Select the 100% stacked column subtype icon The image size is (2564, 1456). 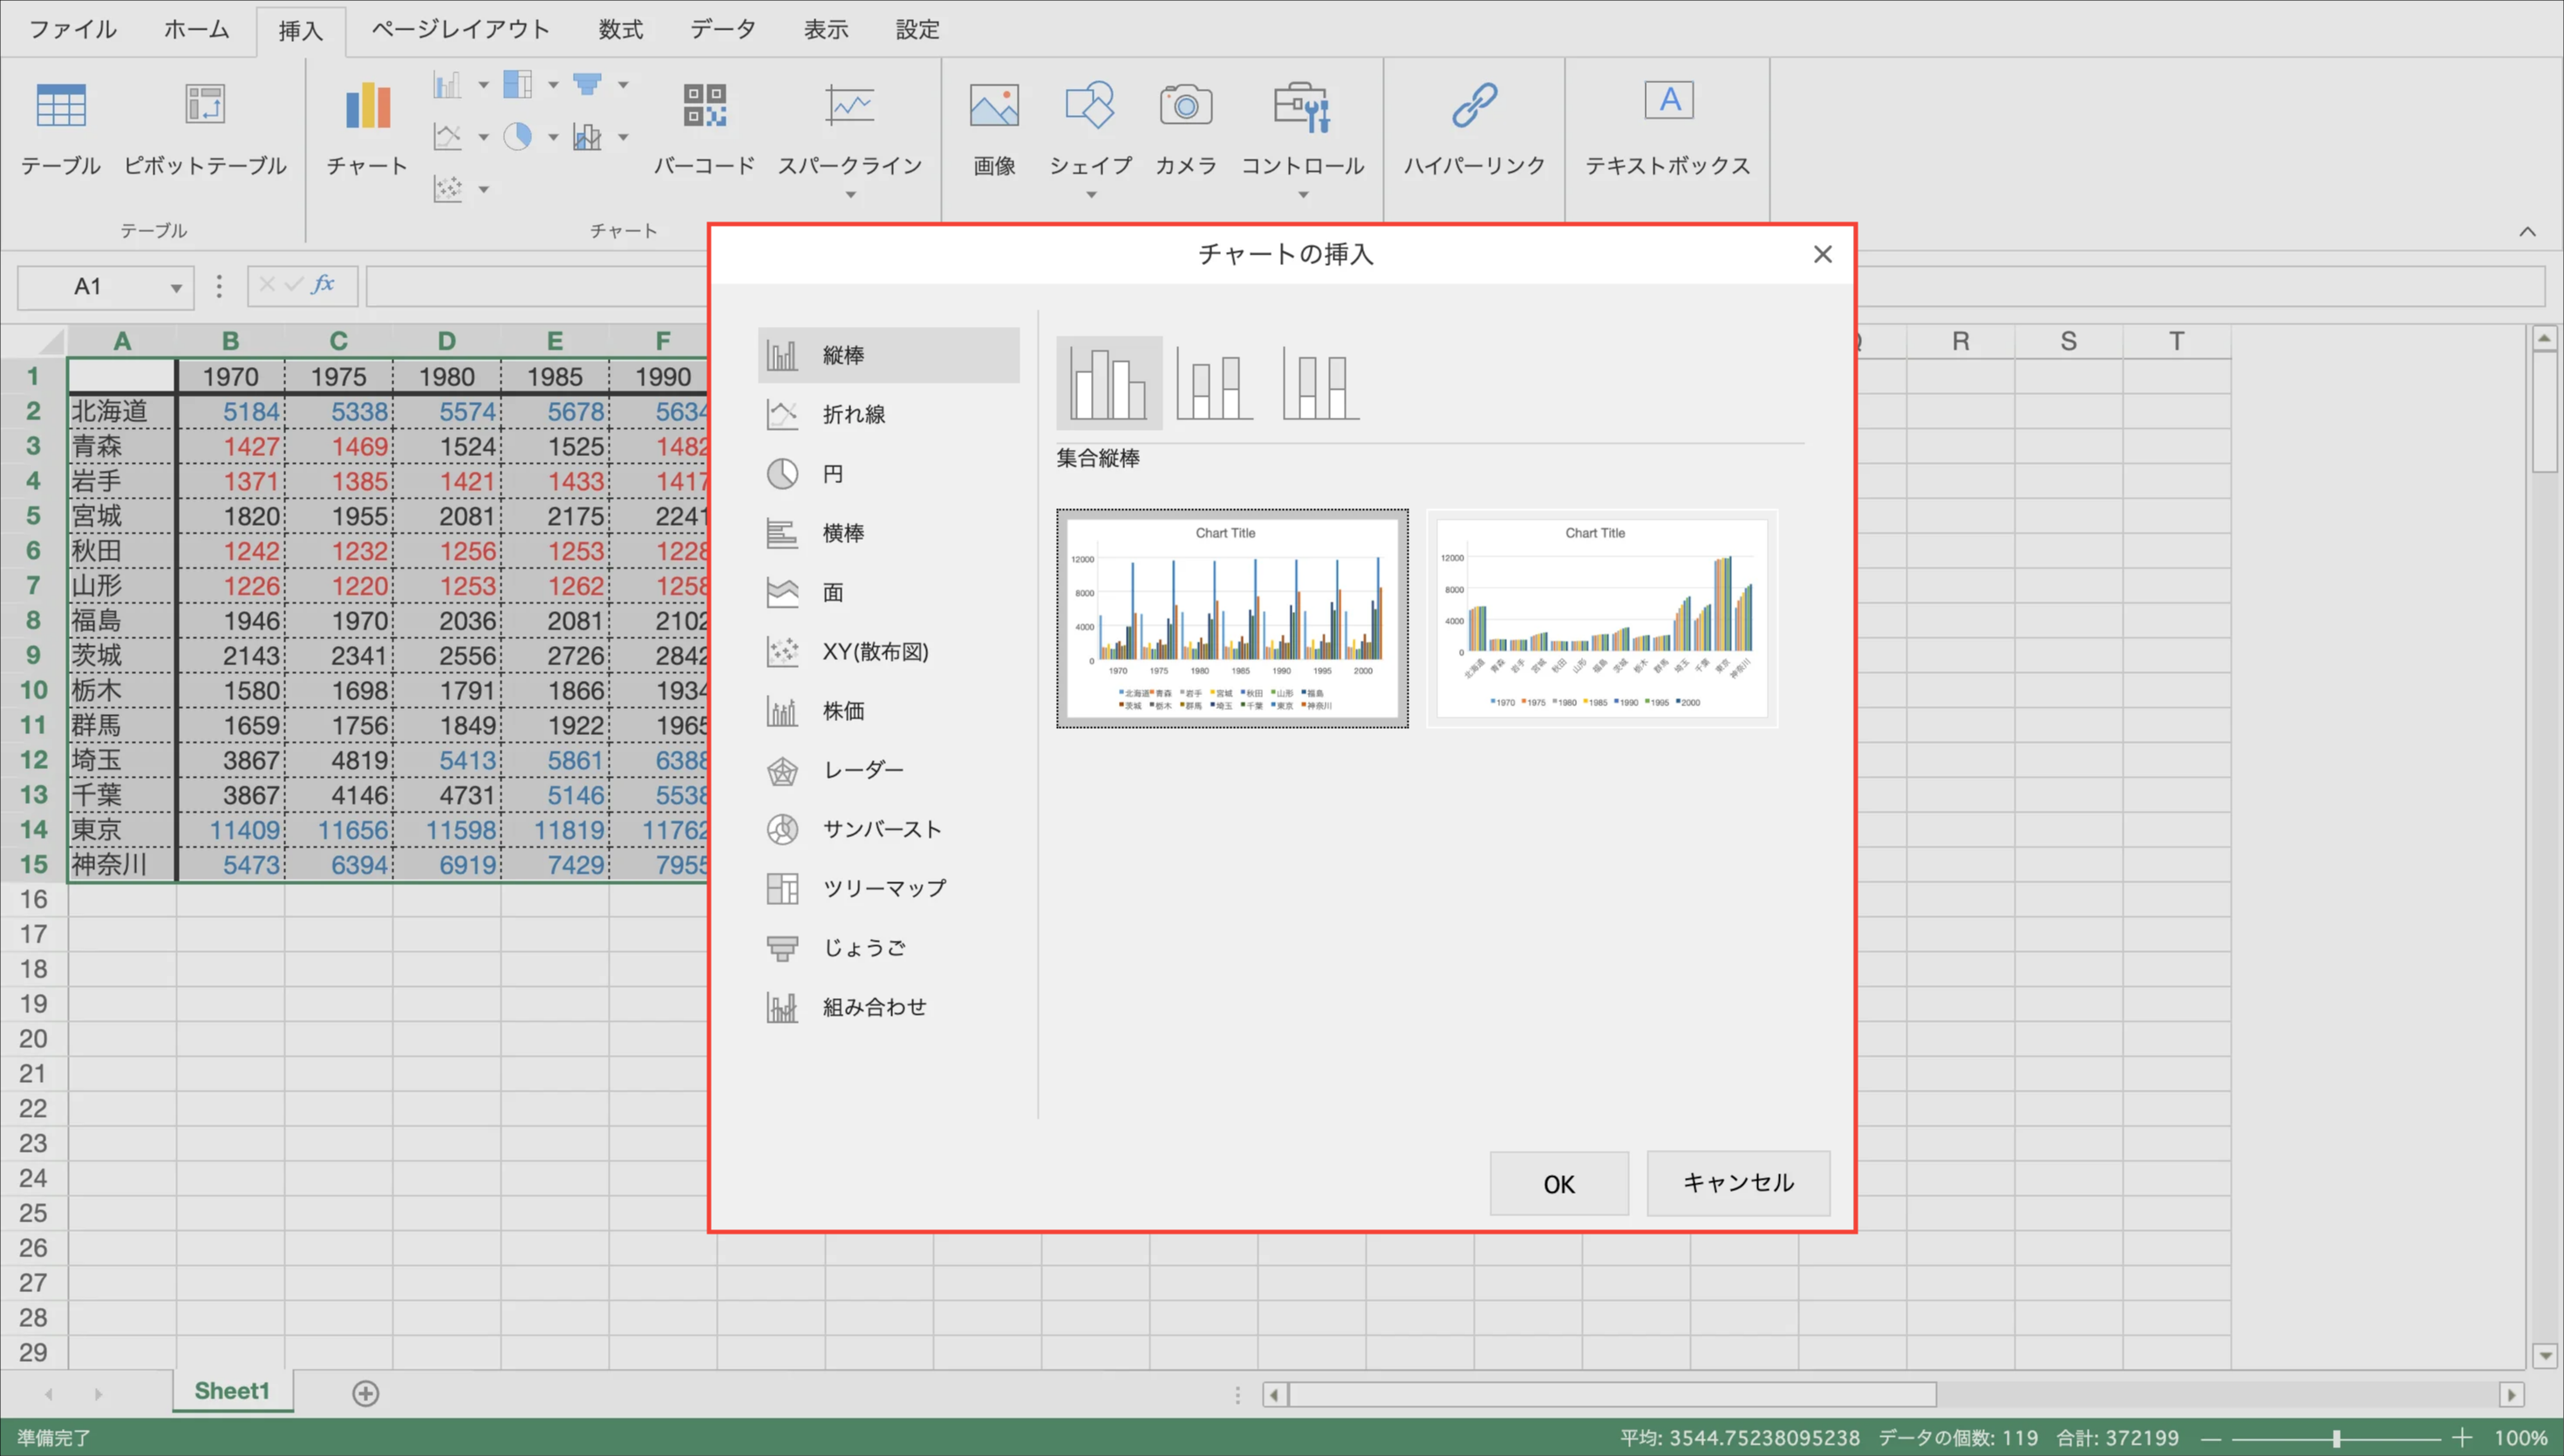tap(1320, 383)
